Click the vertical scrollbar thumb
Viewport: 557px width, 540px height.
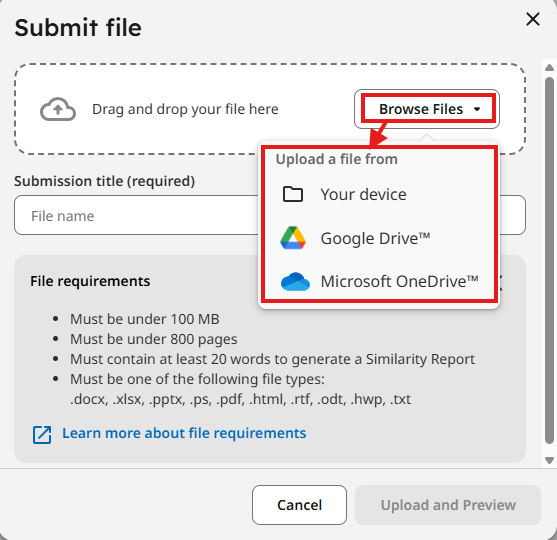tap(550, 260)
